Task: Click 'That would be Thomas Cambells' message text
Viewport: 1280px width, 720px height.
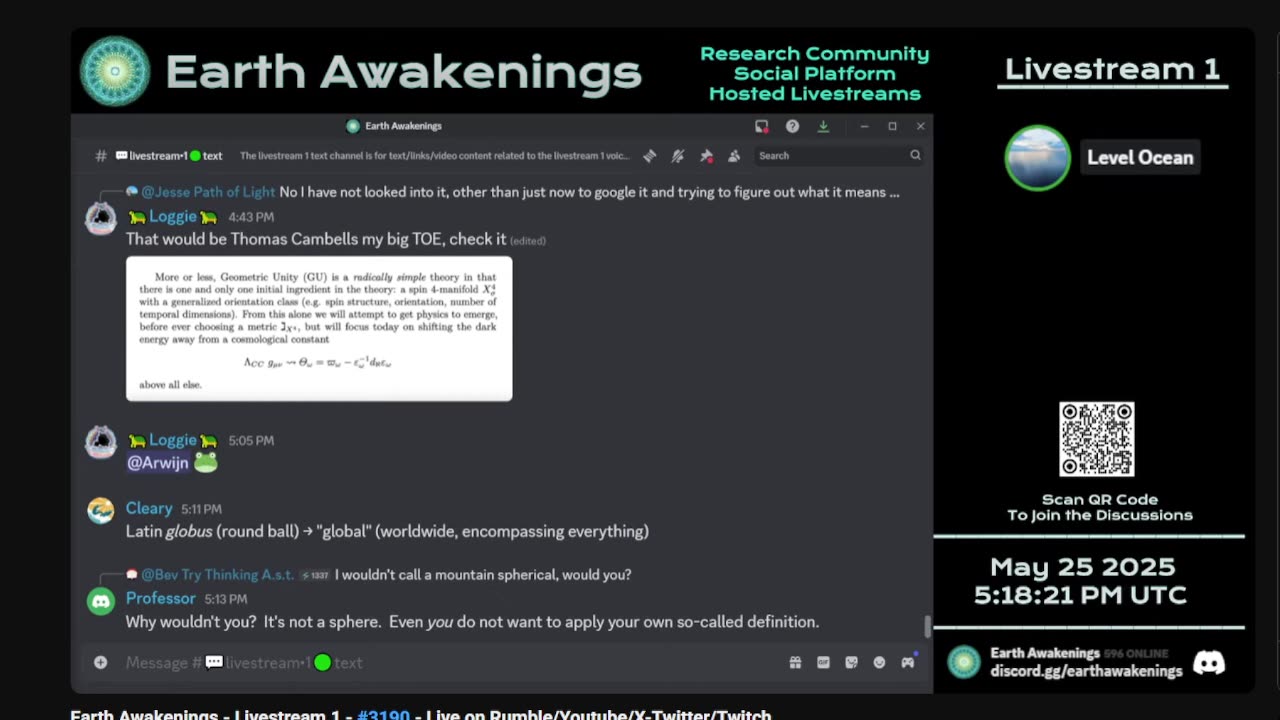Action: pos(316,239)
